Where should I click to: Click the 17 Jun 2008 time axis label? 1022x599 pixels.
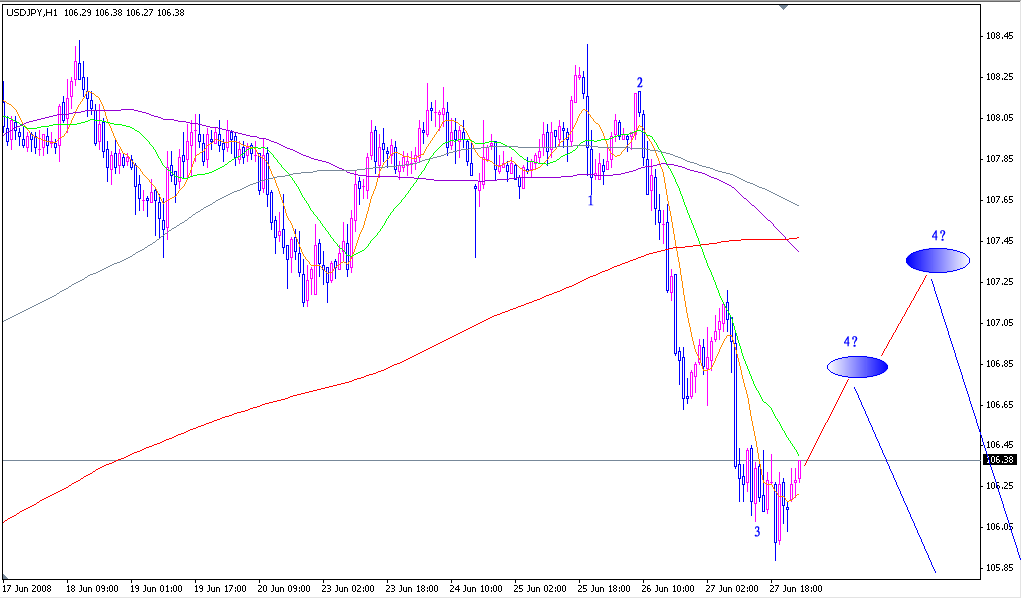click(30, 590)
